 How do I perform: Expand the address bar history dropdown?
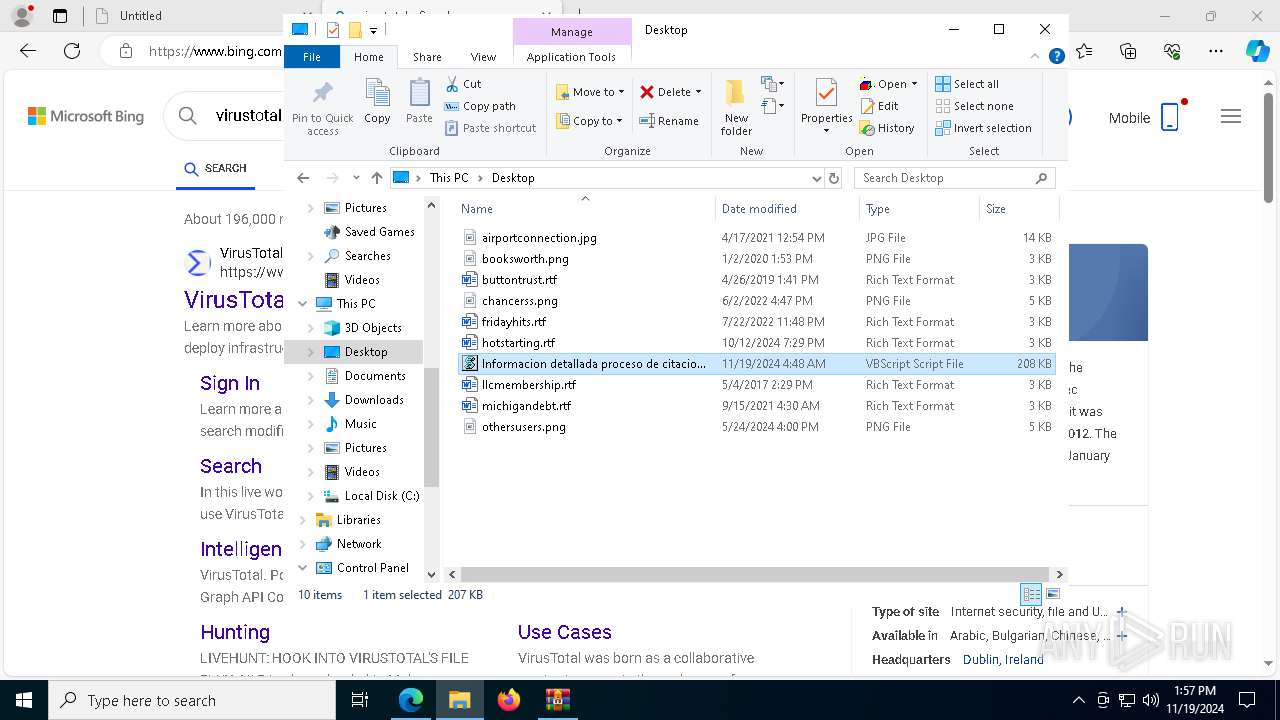pos(817,178)
